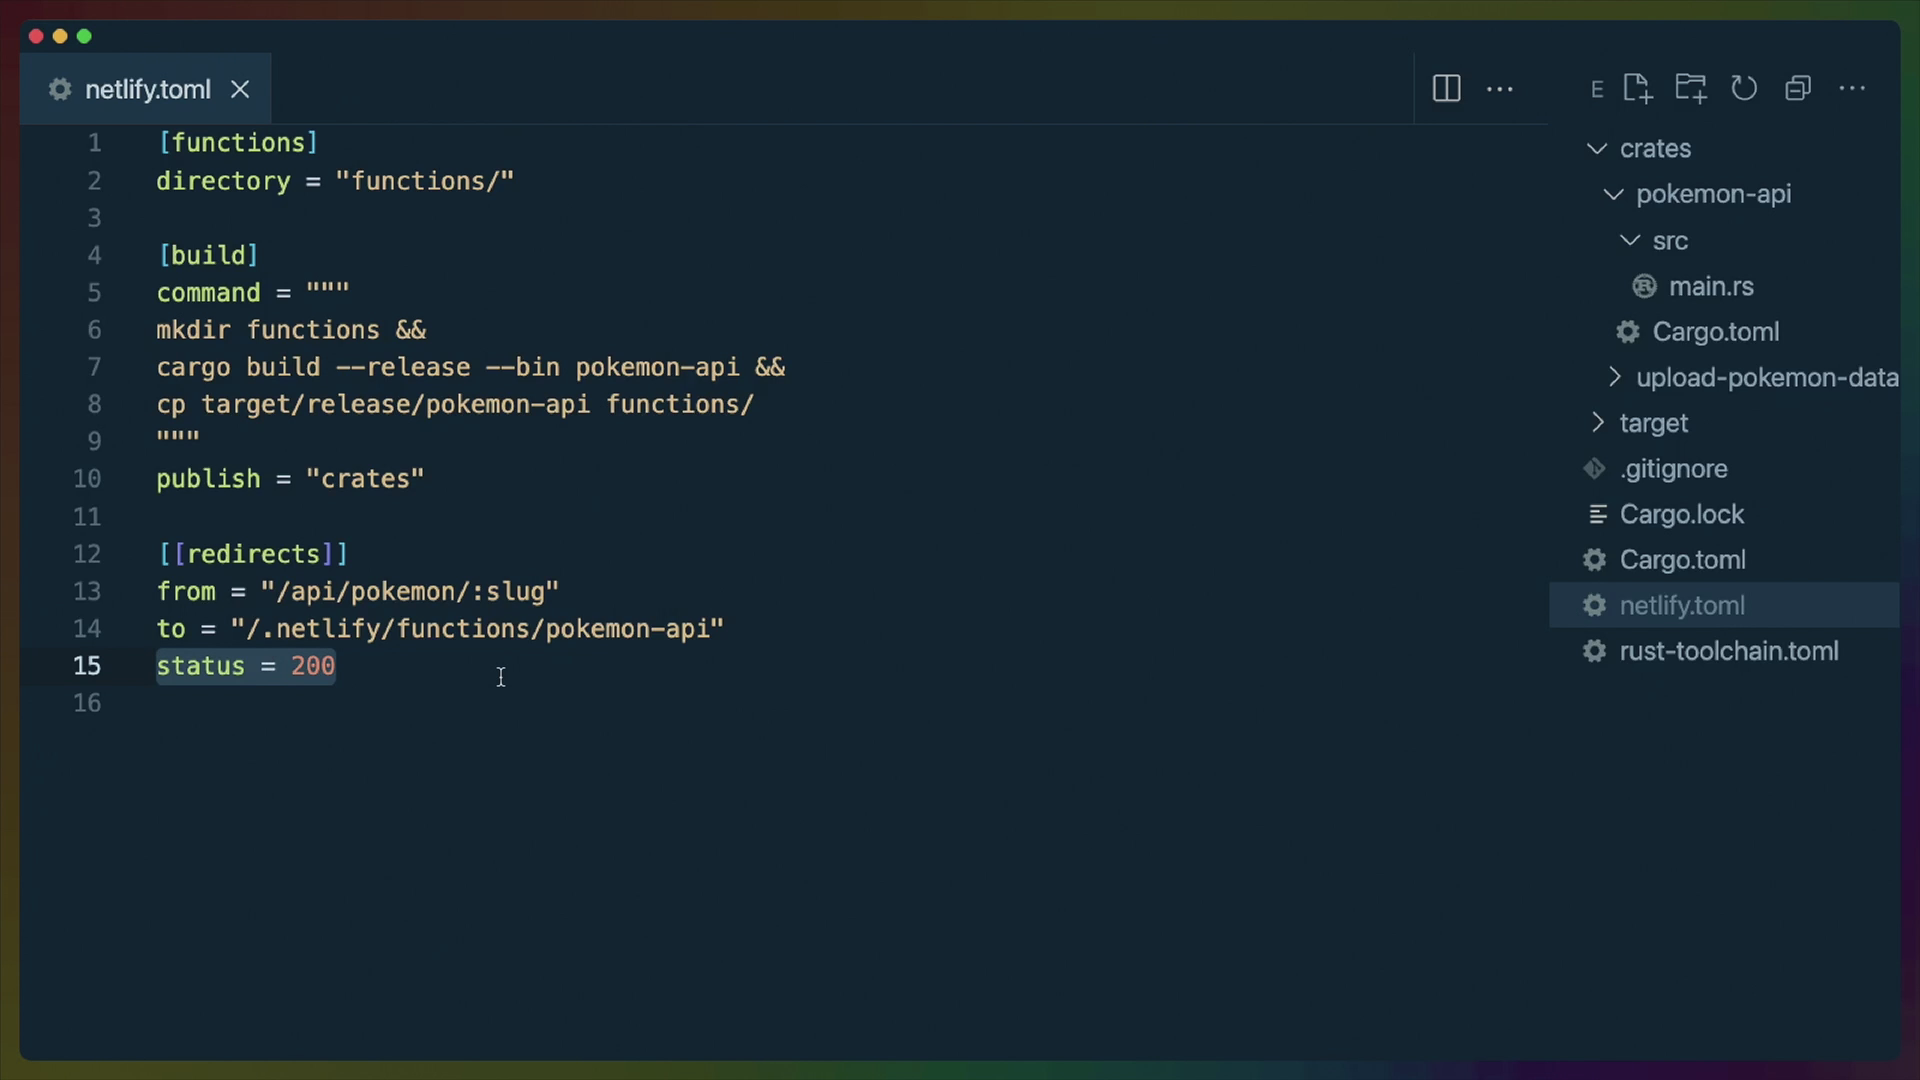Collapse the crates workspace folder

[1595, 148]
